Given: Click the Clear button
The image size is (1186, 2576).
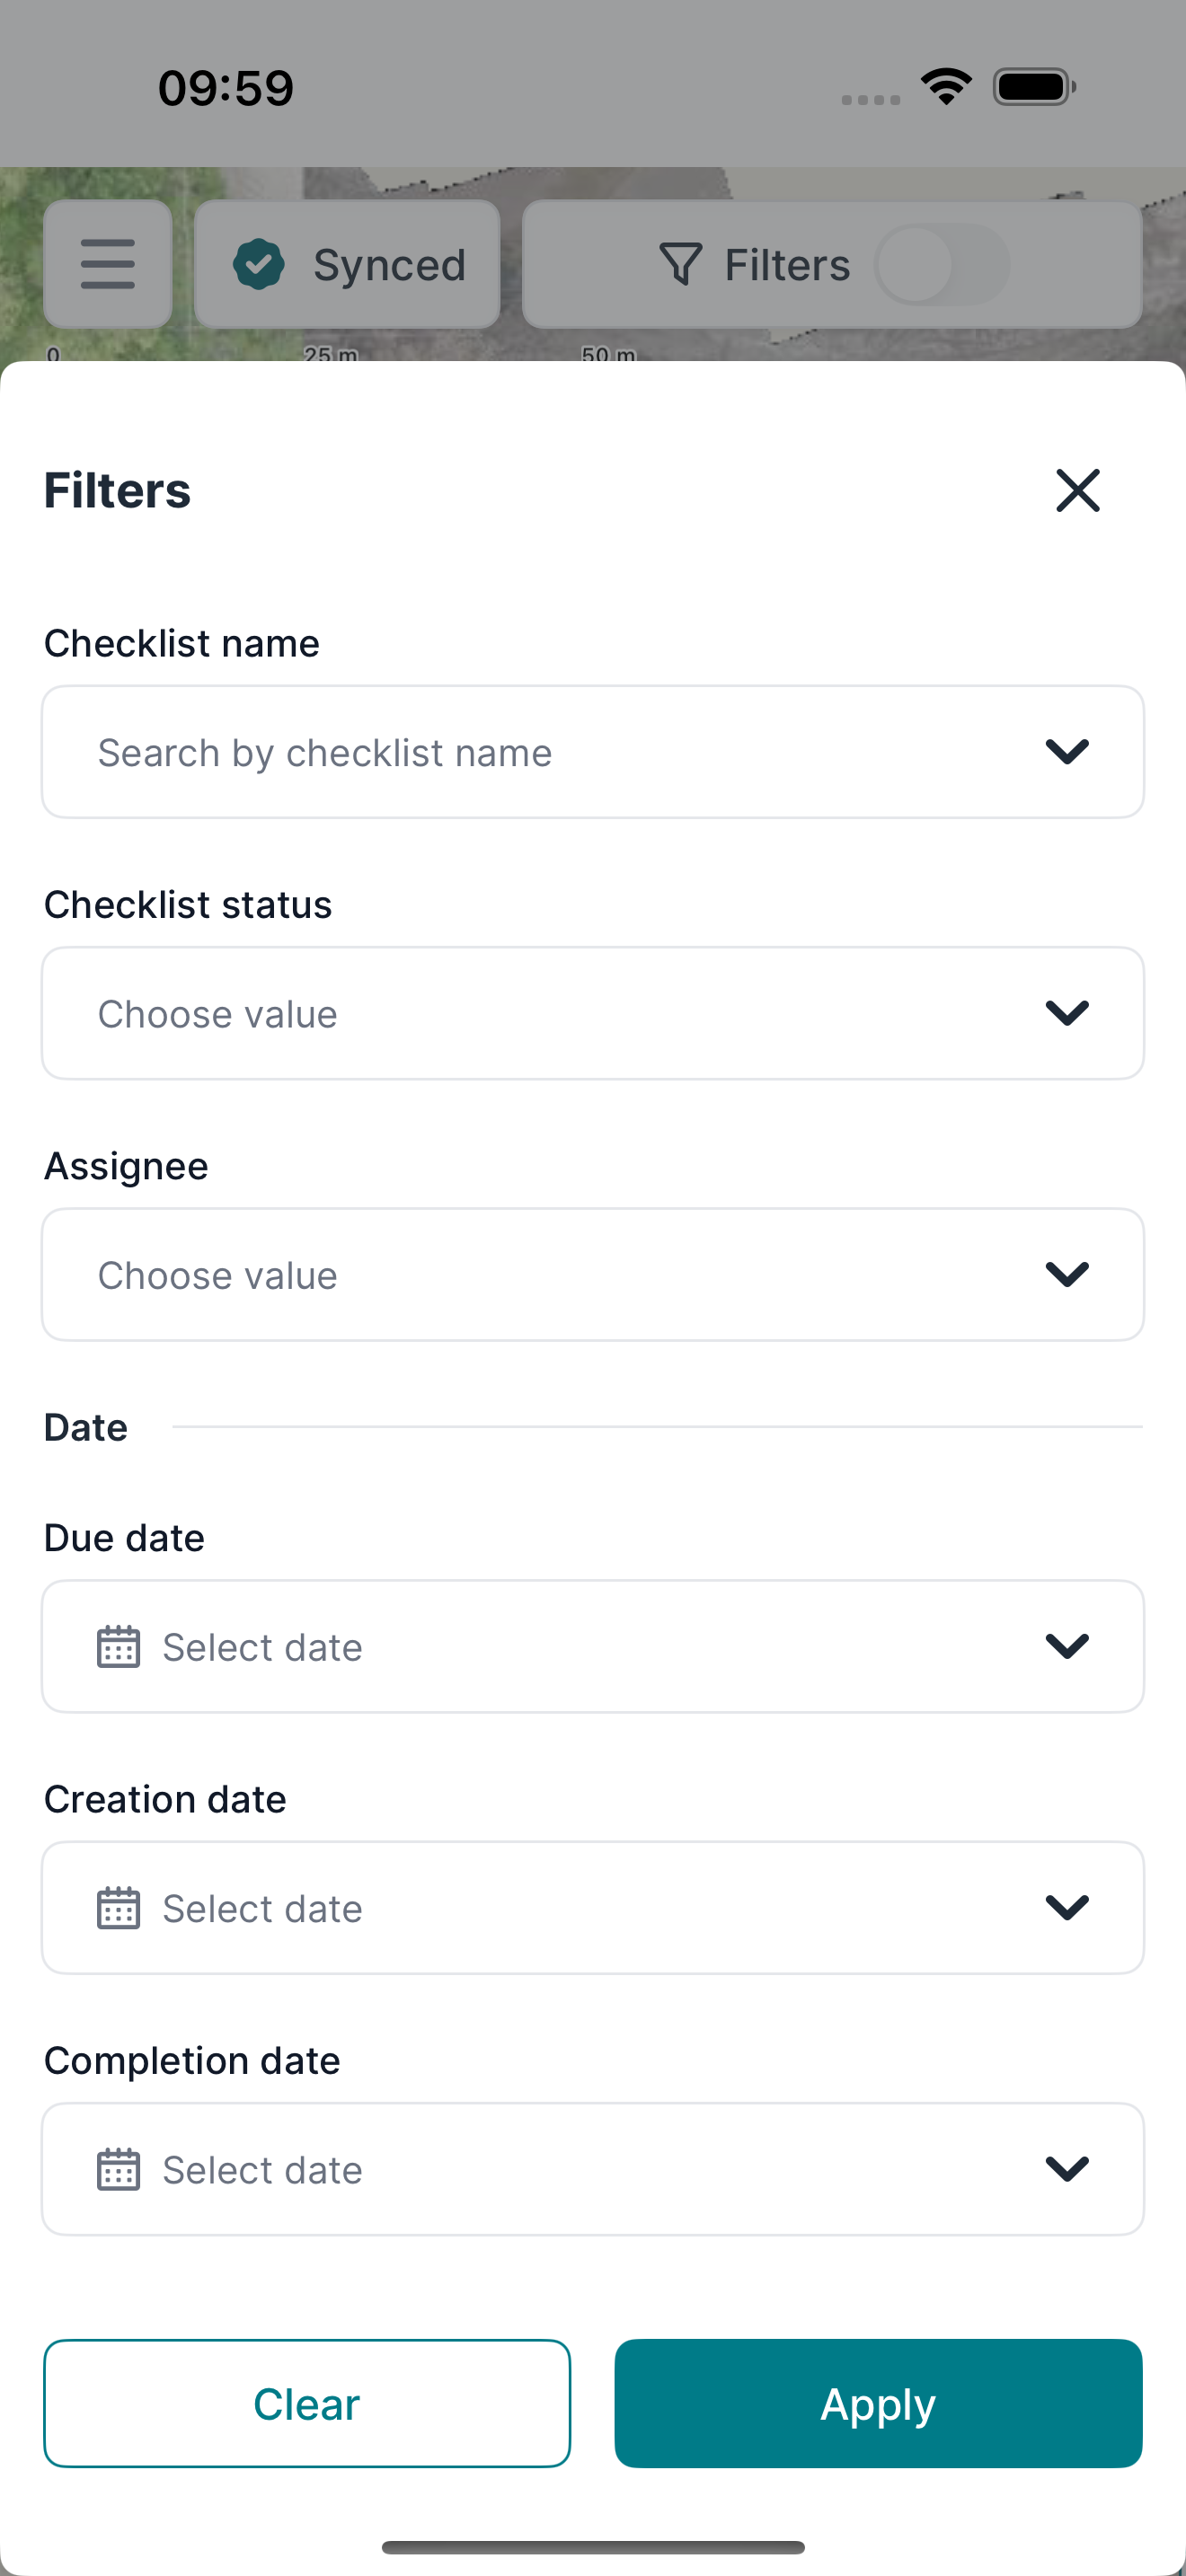Looking at the screenshot, I should click(x=307, y=2403).
